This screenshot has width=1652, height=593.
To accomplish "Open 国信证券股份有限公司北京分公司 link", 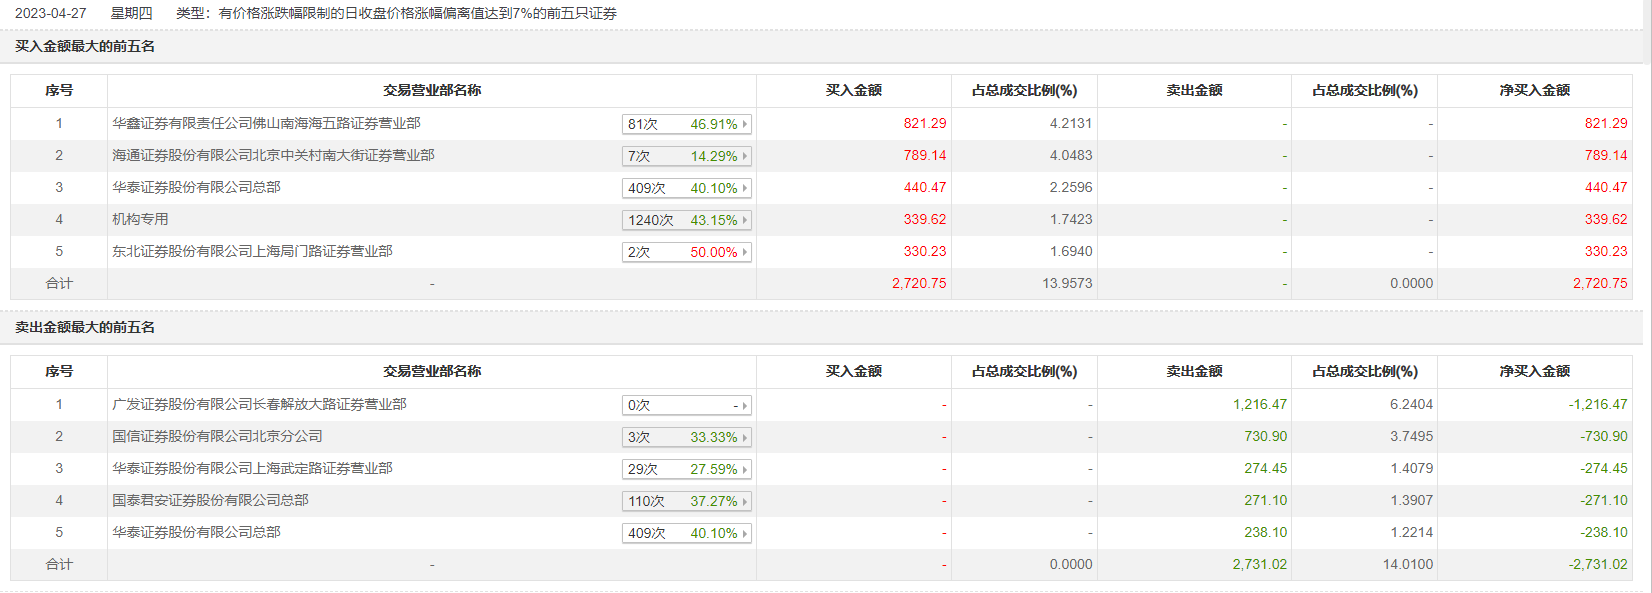I will 217,436.
